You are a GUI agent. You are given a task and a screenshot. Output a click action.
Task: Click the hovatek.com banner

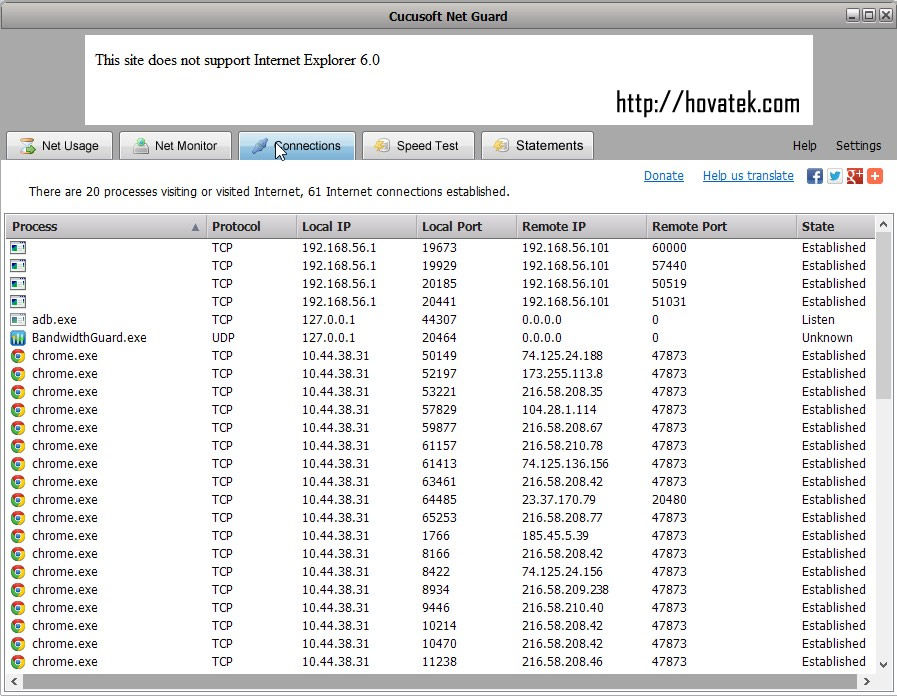pyautogui.click(x=448, y=80)
